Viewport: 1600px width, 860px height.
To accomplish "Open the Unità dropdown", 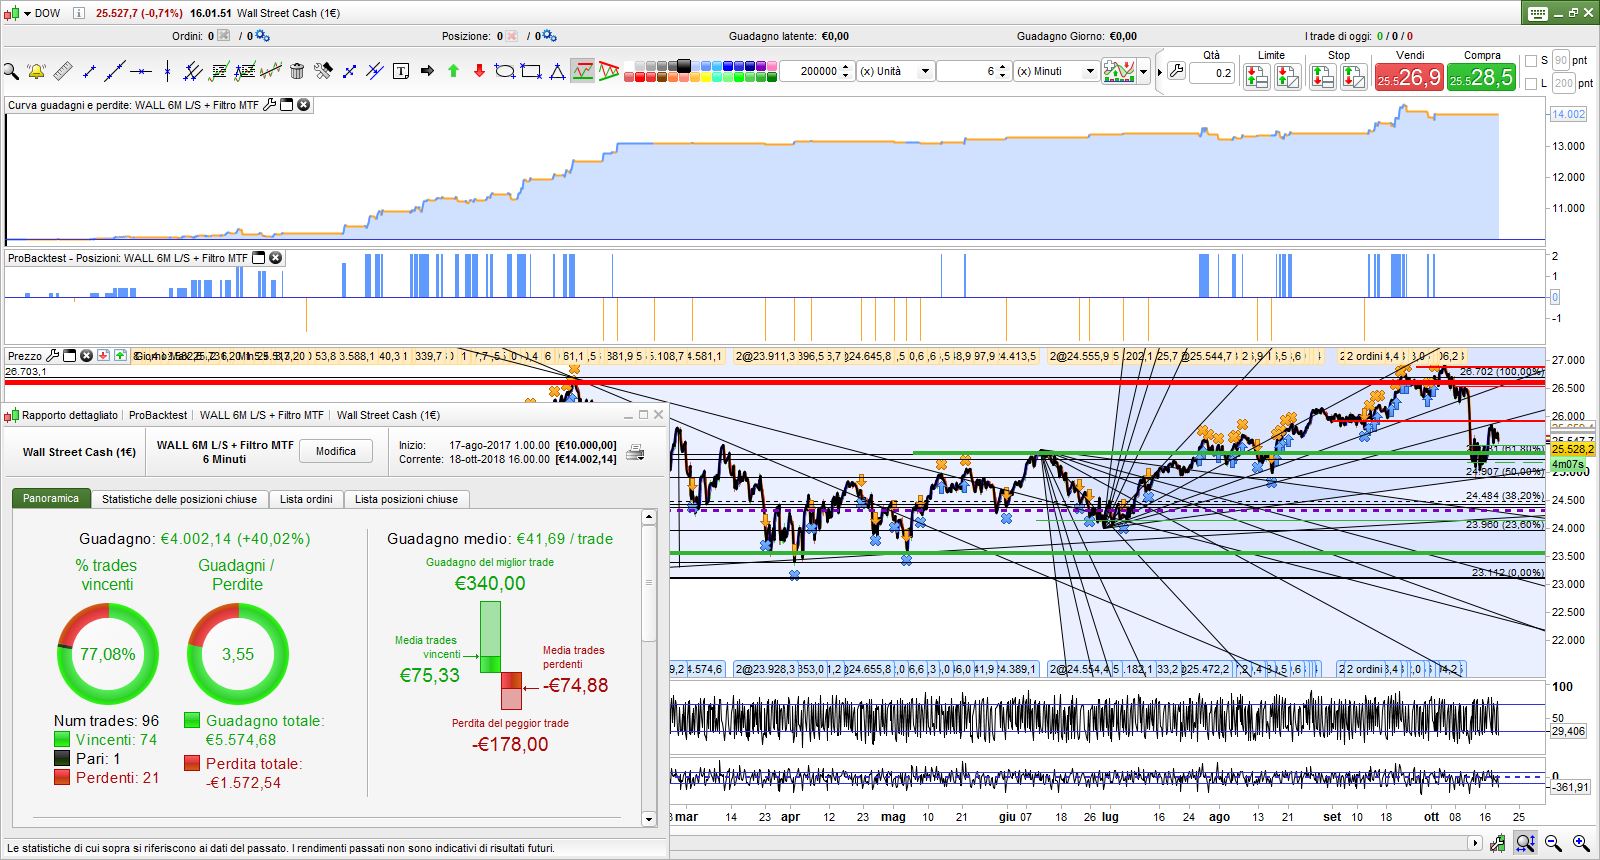I will click(925, 71).
